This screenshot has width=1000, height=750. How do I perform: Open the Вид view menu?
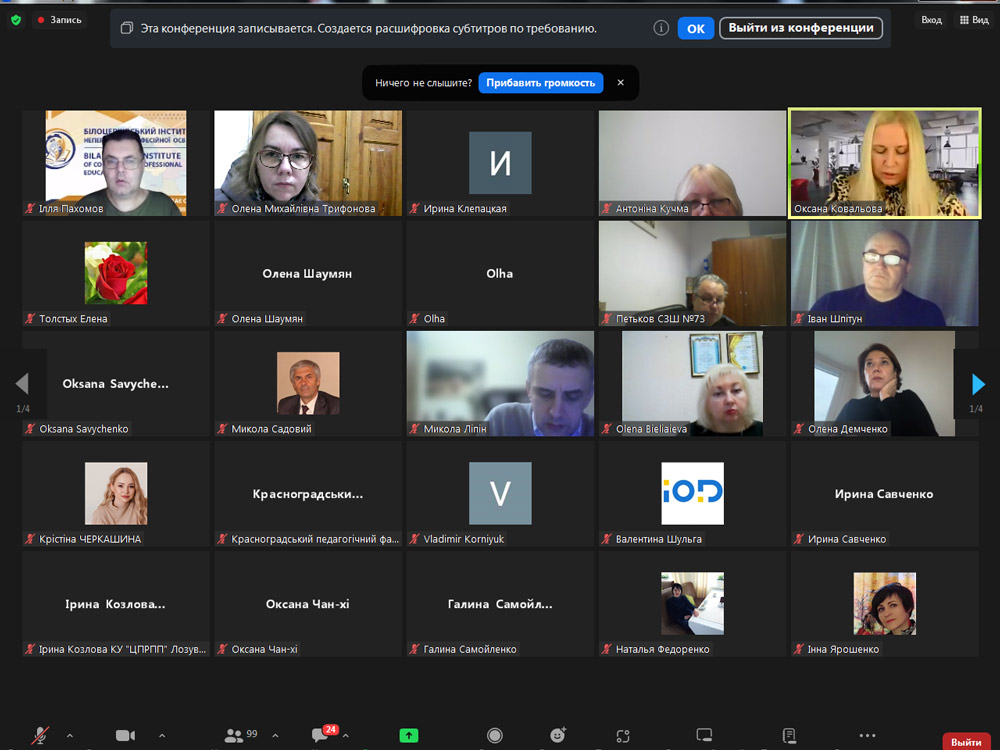974,20
